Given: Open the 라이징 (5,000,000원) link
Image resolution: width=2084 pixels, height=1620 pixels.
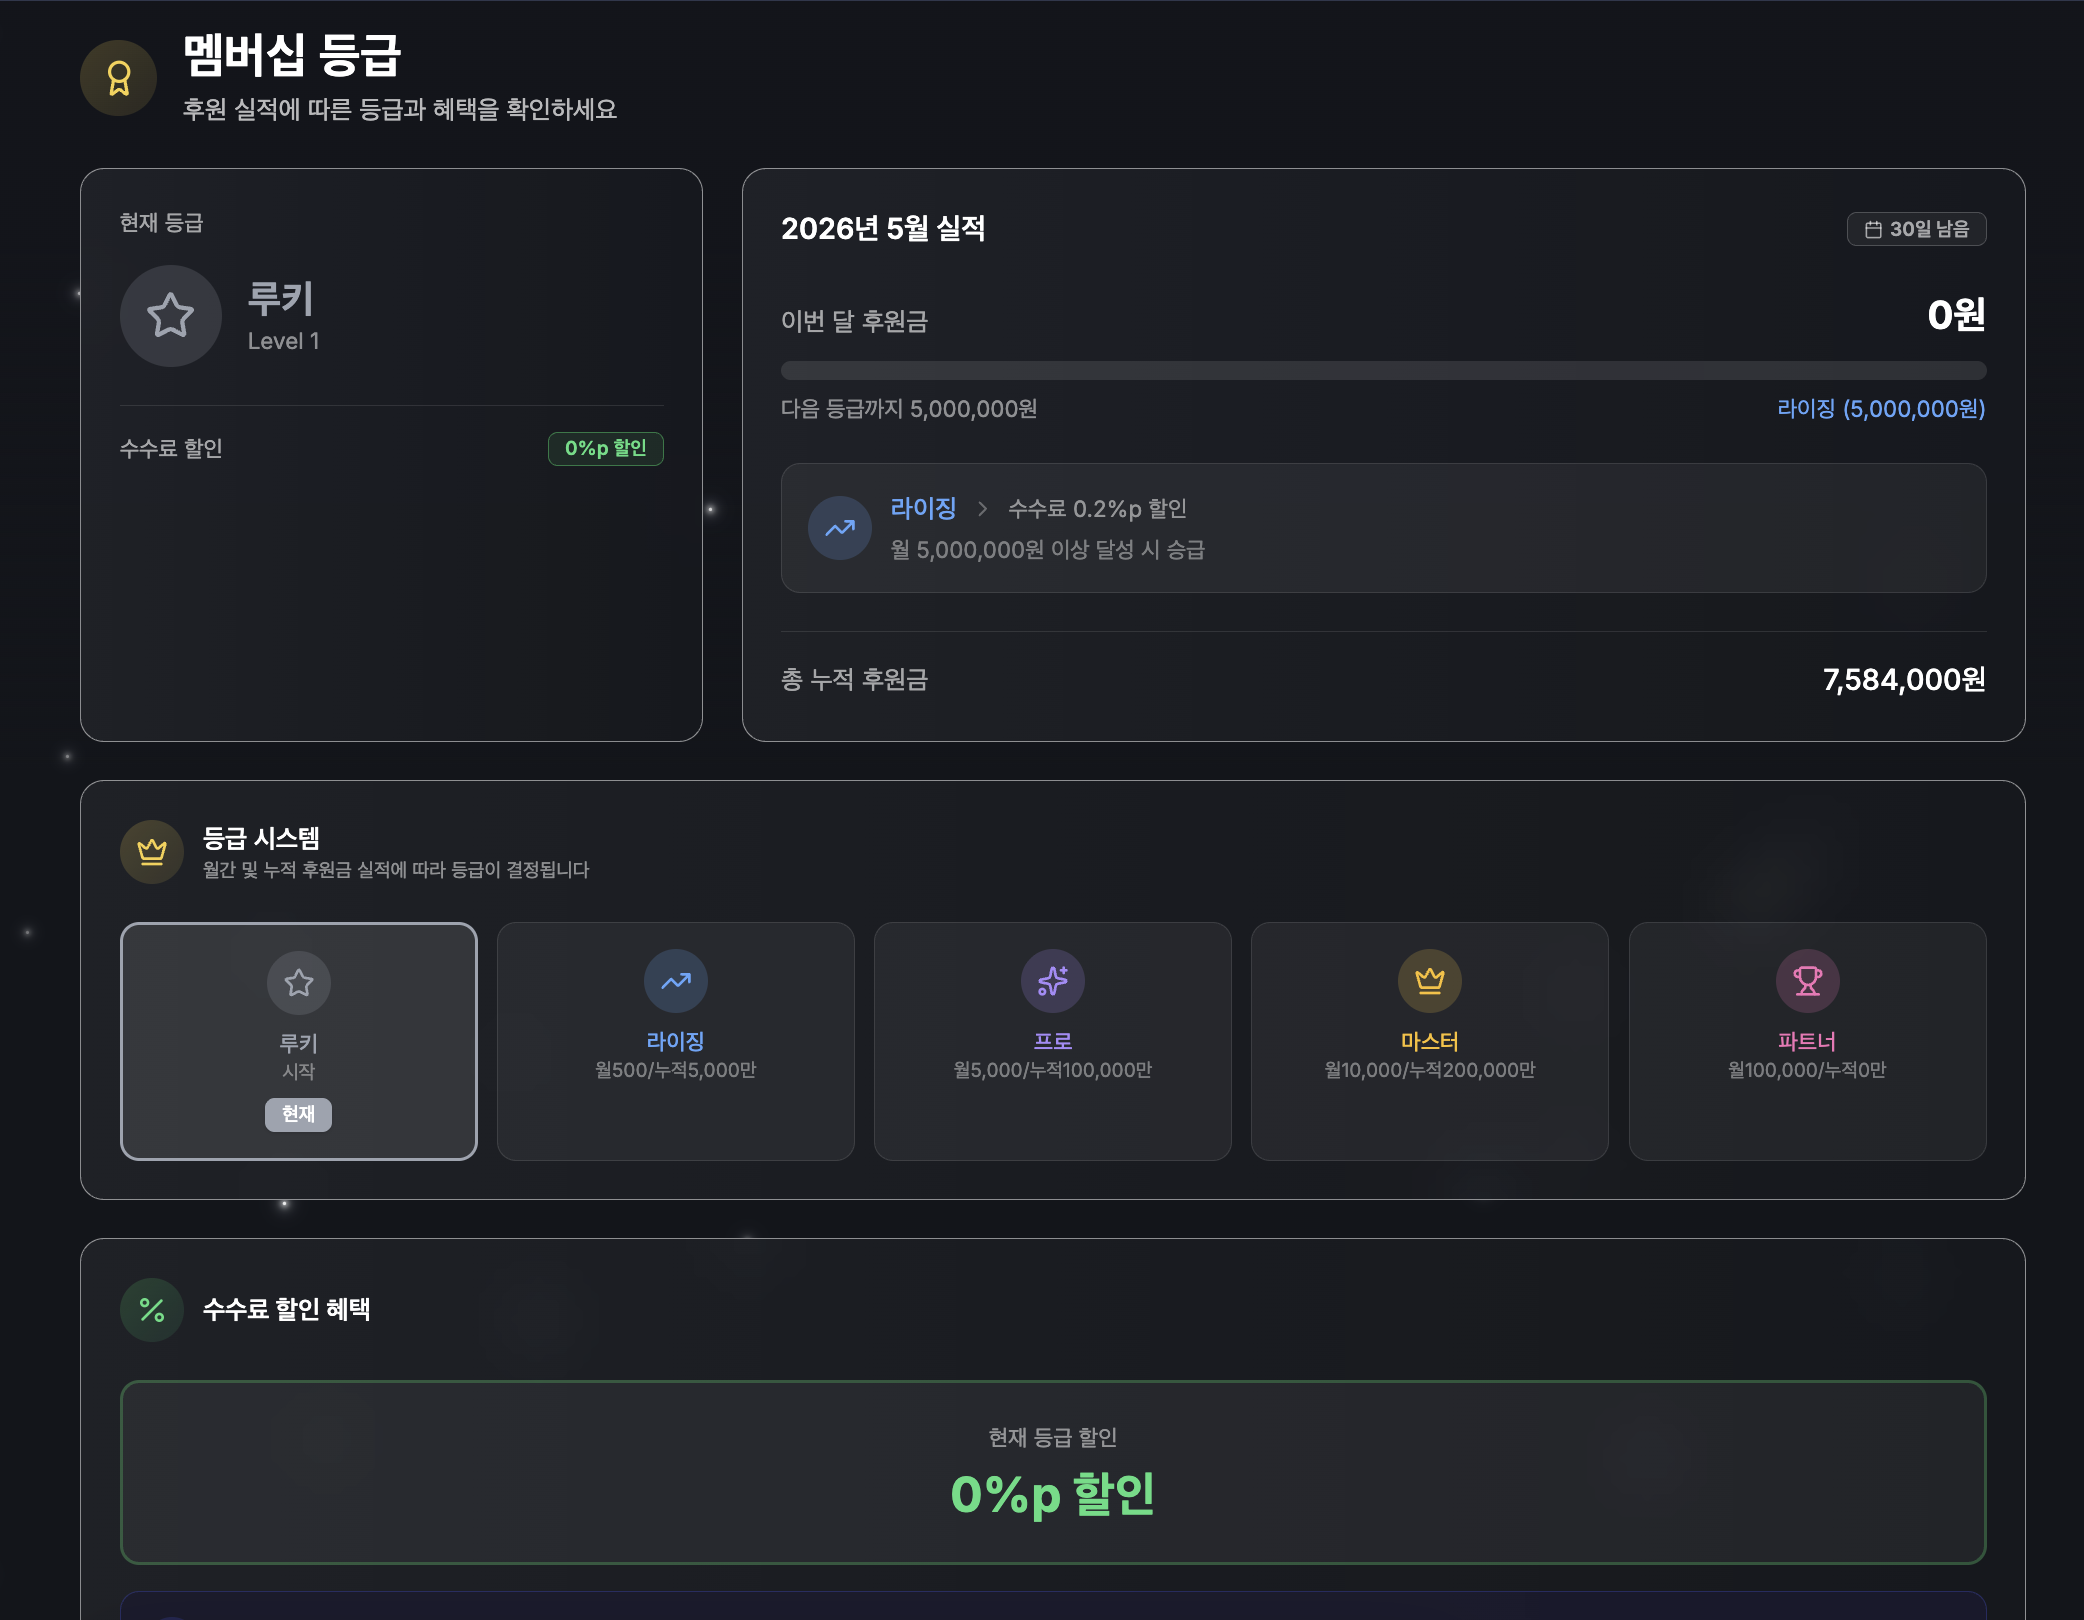Looking at the screenshot, I should coord(1881,409).
